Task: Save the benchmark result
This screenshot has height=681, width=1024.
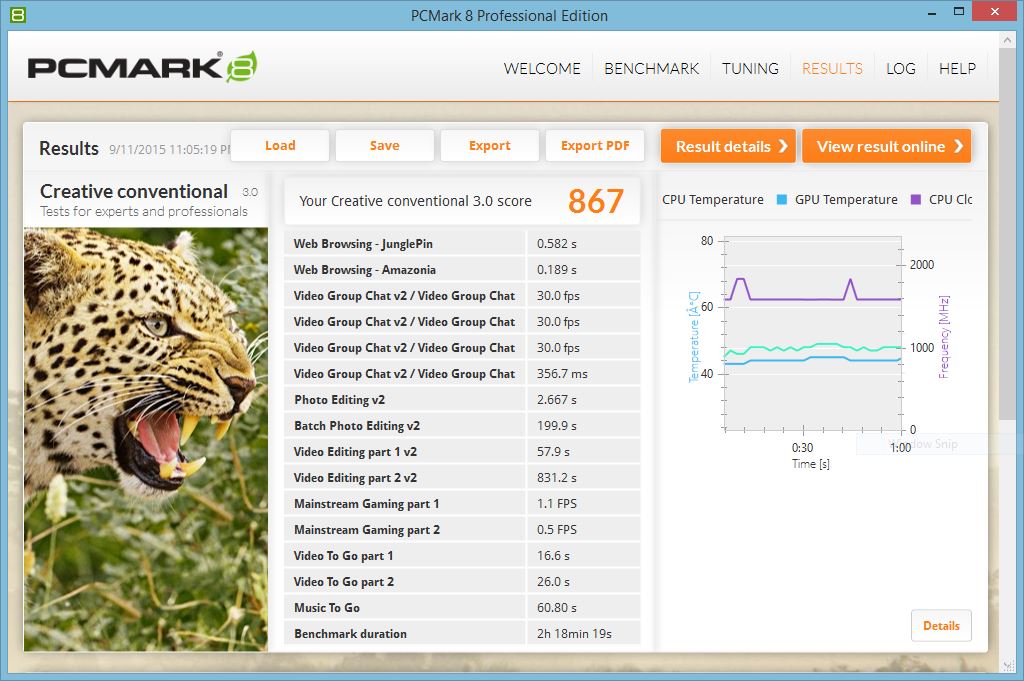Action: click(x=384, y=146)
